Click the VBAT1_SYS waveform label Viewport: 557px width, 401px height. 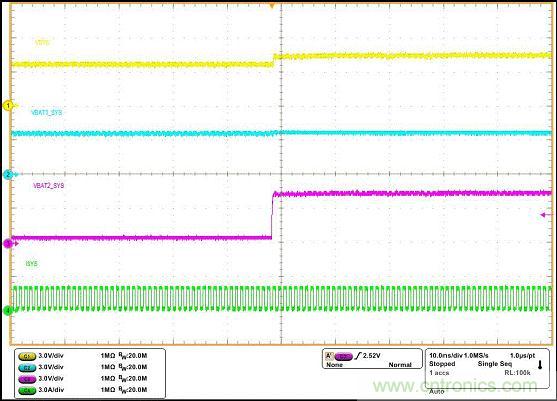click(x=47, y=113)
